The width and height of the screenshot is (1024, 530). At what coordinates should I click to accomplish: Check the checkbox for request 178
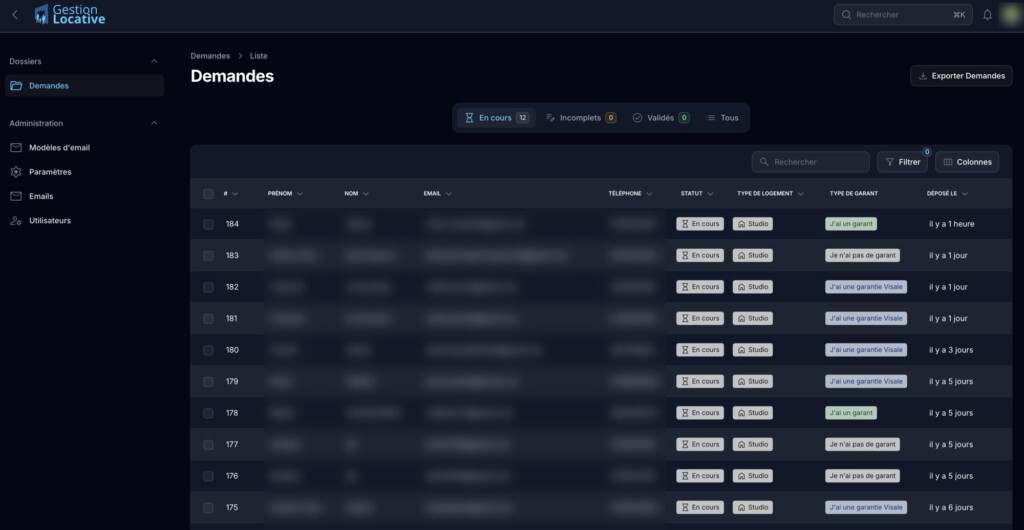point(208,413)
